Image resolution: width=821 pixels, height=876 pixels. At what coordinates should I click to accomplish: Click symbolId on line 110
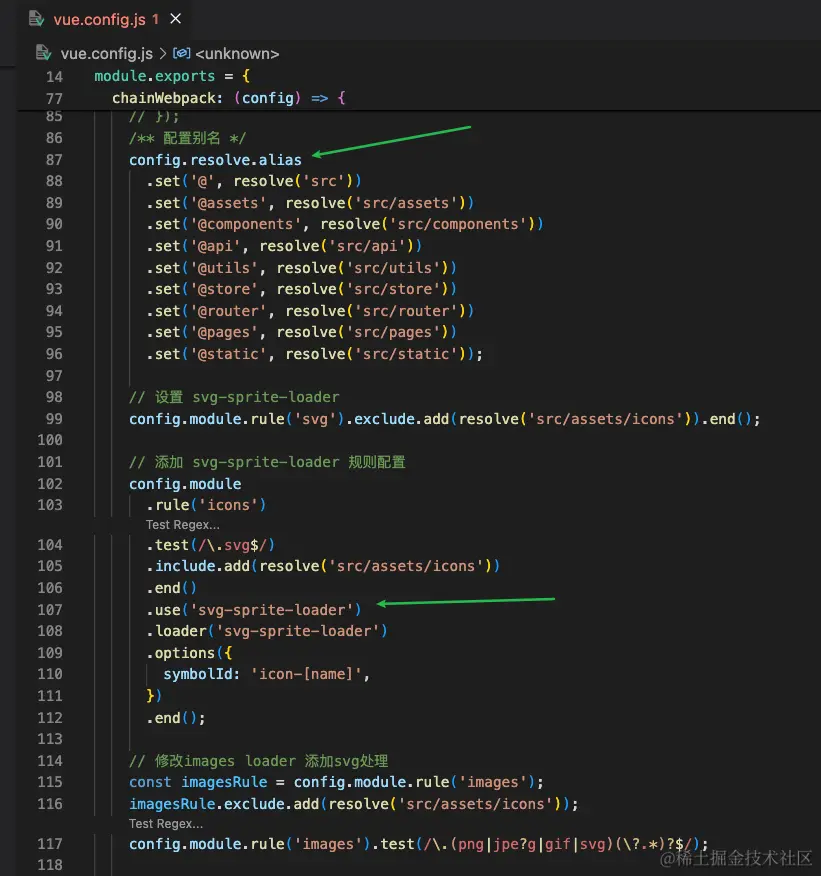[x=198, y=674]
